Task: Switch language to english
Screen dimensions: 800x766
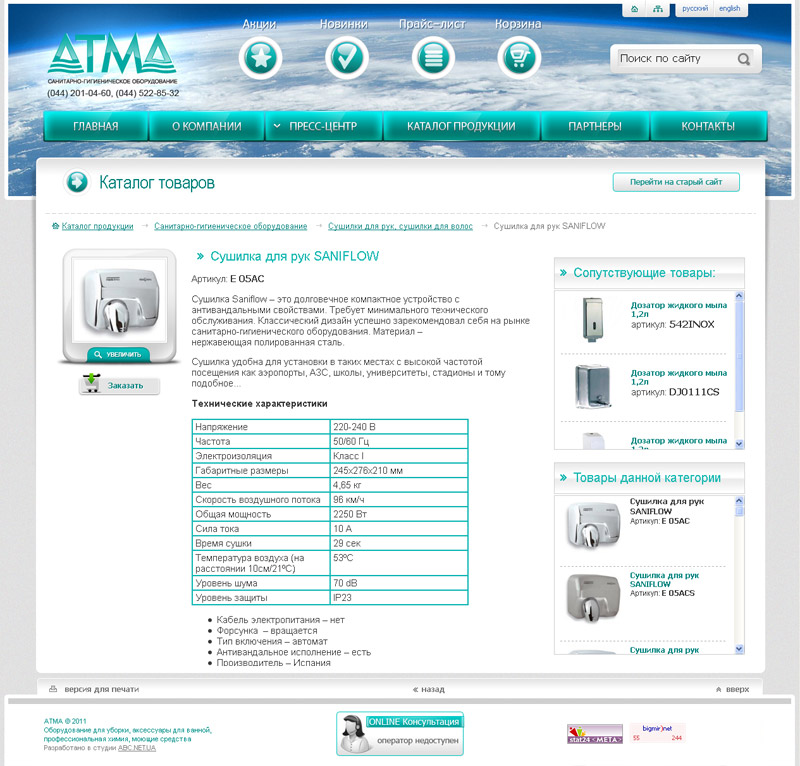Action: [x=729, y=9]
